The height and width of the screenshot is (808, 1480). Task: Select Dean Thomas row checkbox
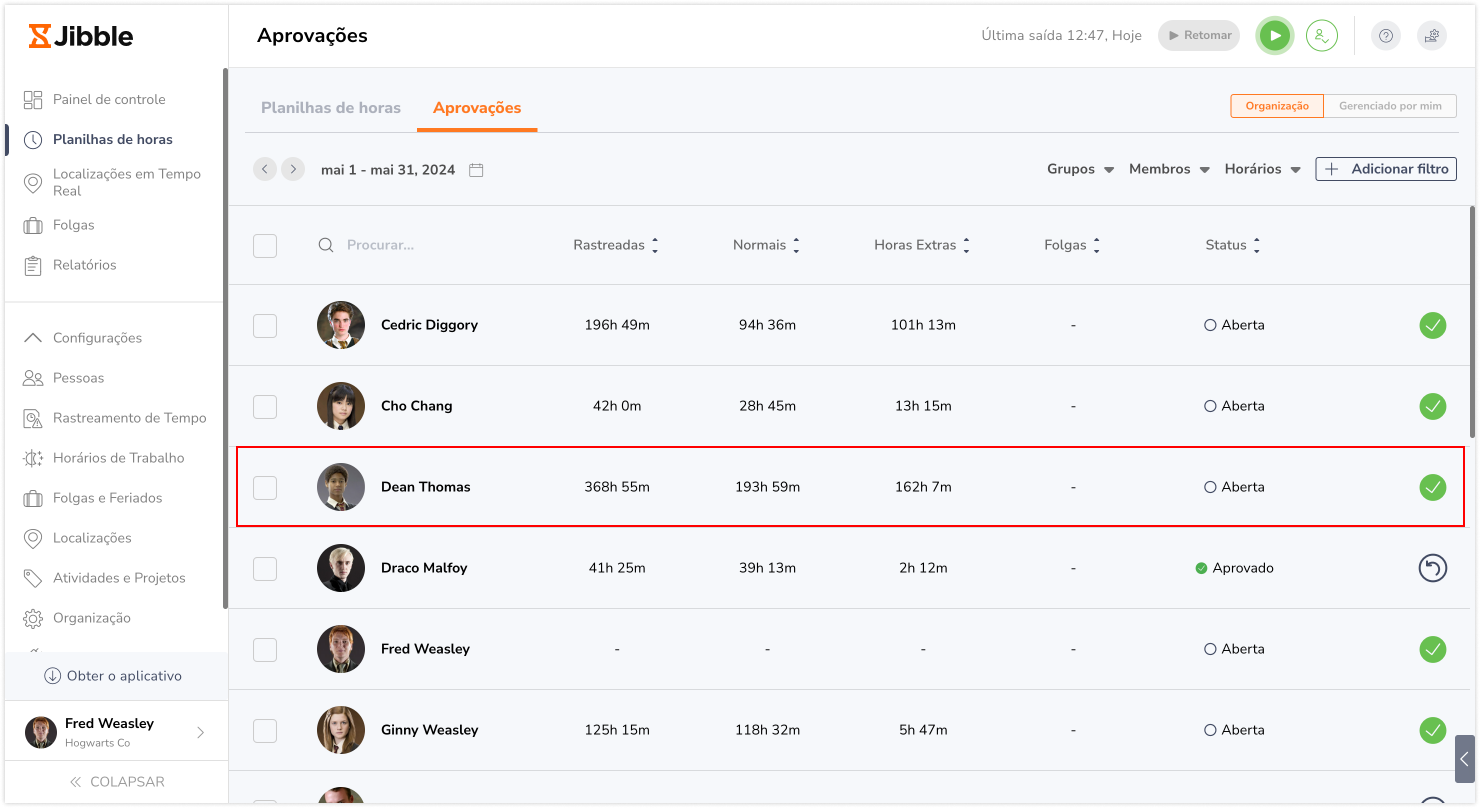pos(265,487)
